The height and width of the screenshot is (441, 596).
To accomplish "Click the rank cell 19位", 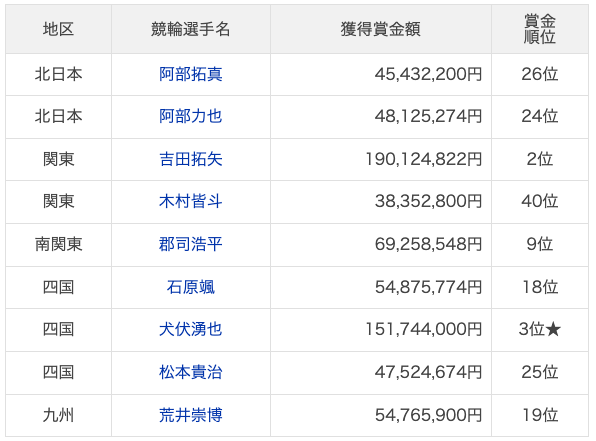I will pyautogui.click(x=540, y=415).
